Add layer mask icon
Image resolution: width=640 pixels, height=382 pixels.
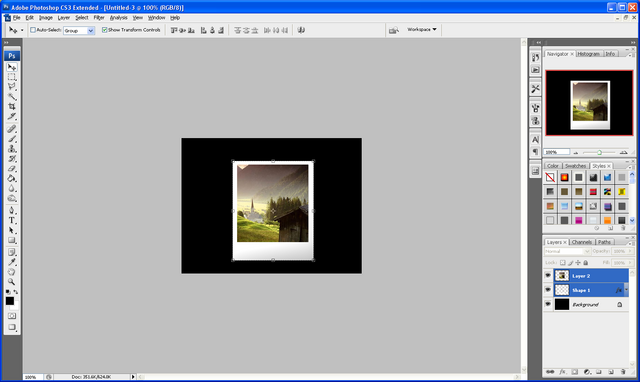574,372
